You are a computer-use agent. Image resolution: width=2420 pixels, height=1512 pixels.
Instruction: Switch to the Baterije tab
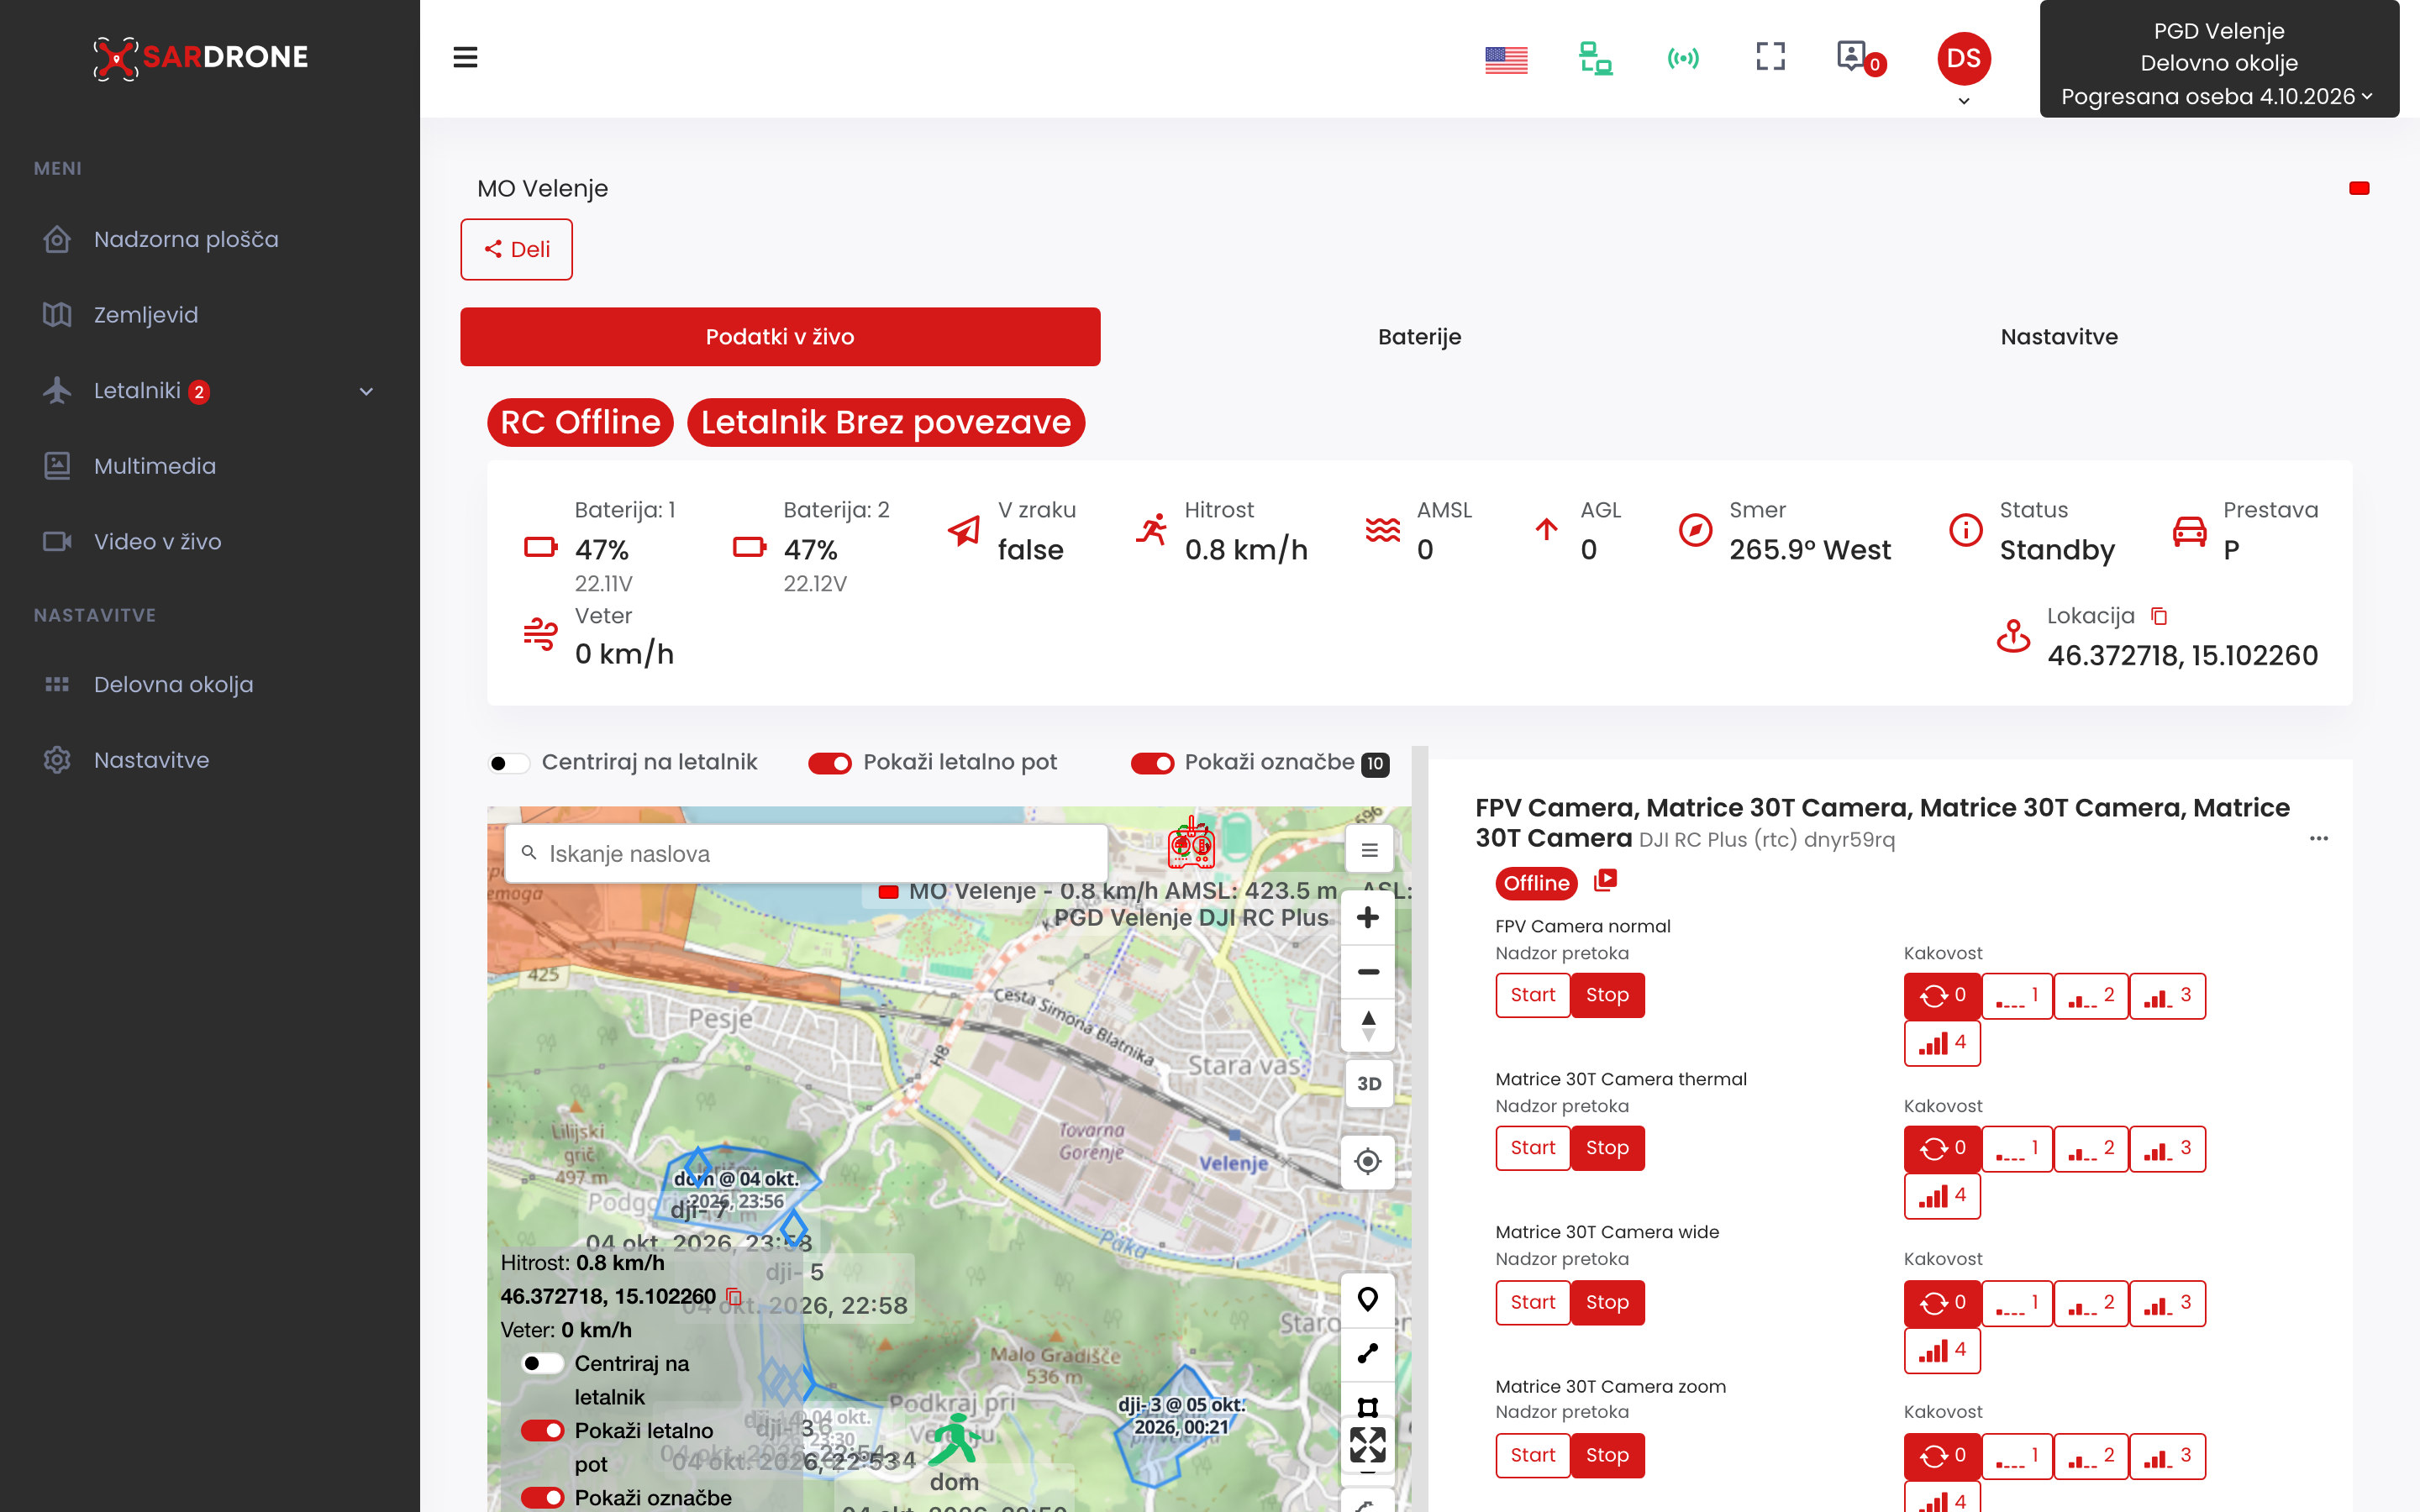point(1420,337)
